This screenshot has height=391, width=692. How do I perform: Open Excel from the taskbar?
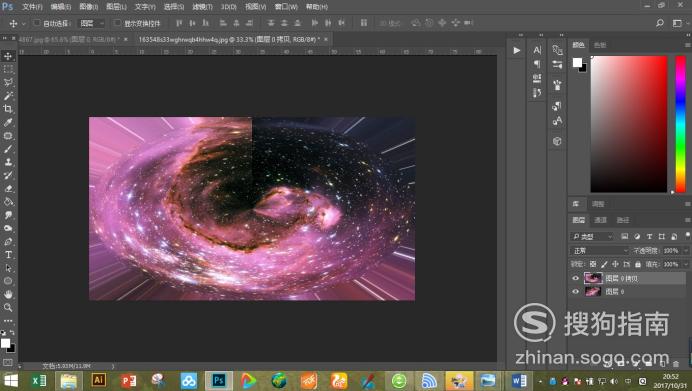[x=39, y=380]
